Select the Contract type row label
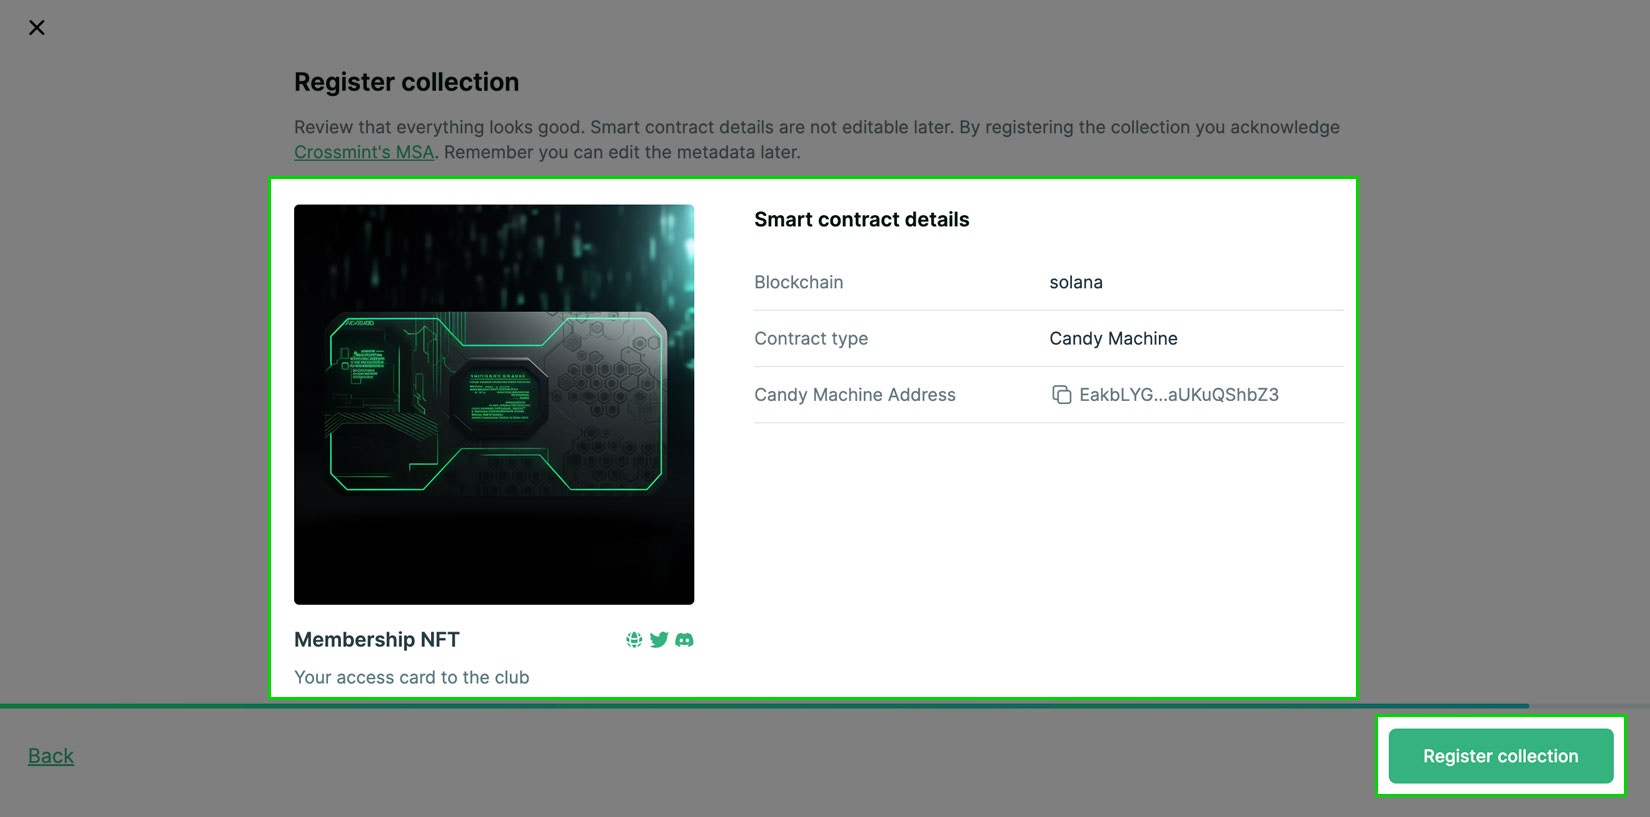1650x817 pixels. 811,339
